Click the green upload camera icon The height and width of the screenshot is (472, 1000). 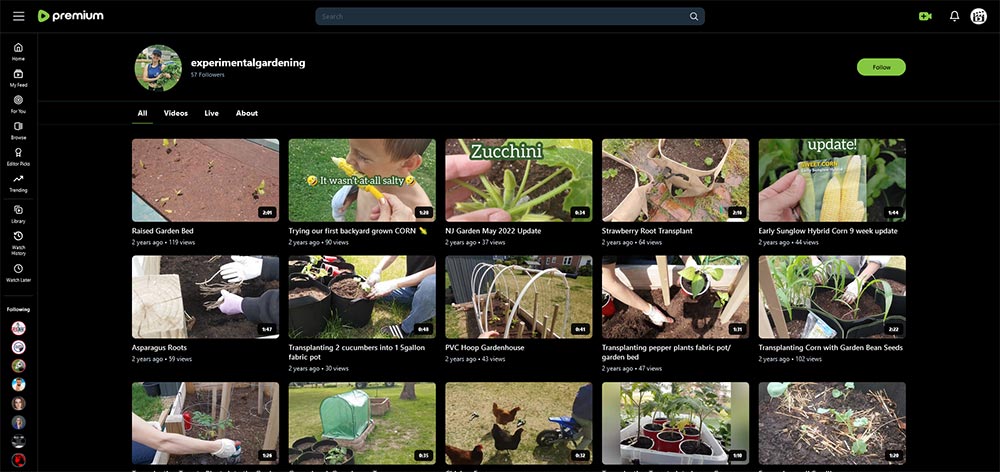(925, 17)
